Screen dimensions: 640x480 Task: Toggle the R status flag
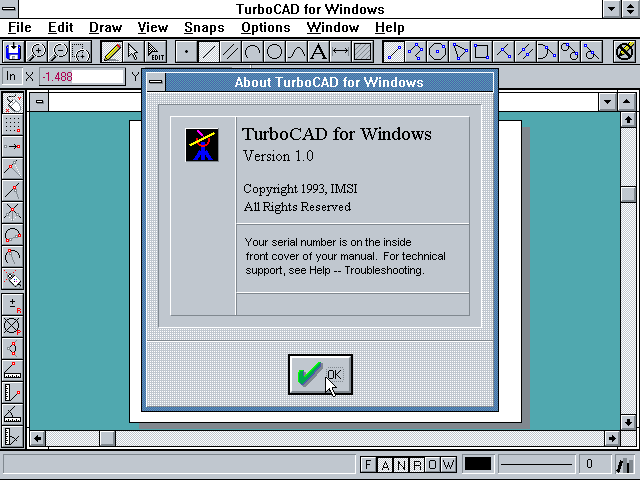coord(417,464)
